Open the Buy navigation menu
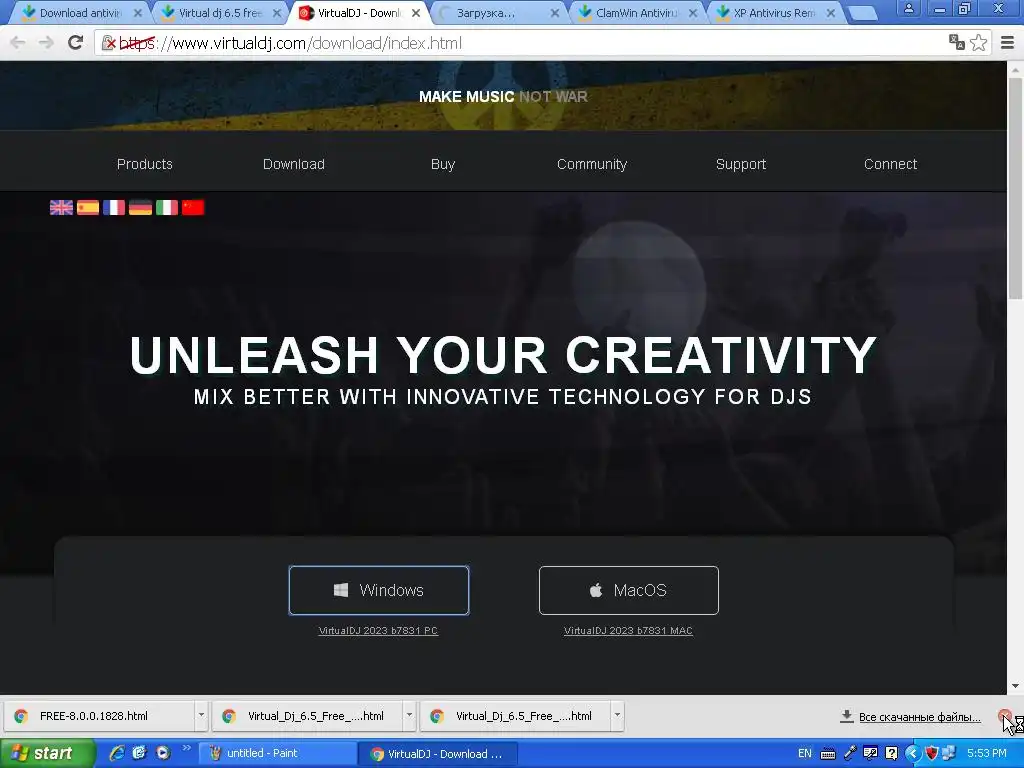1024x768 pixels. (x=443, y=165)
